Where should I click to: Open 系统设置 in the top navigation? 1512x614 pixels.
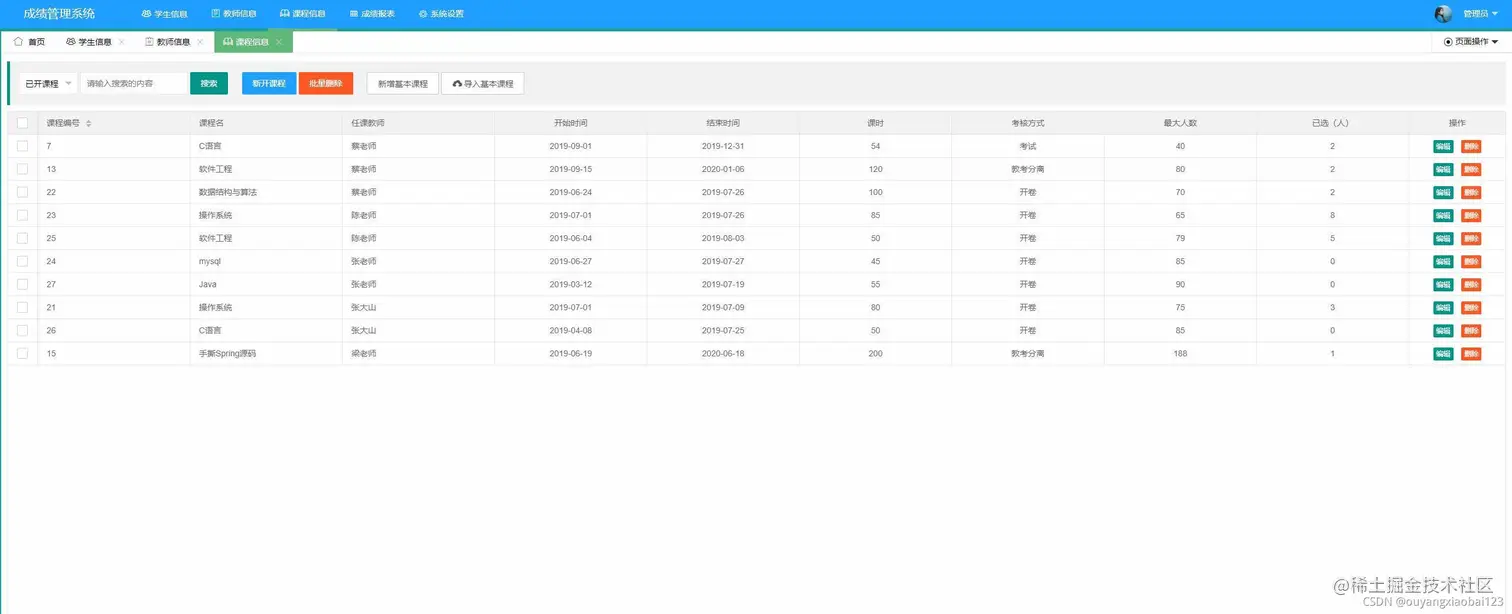pyautogui.click(x=441, y=14)
